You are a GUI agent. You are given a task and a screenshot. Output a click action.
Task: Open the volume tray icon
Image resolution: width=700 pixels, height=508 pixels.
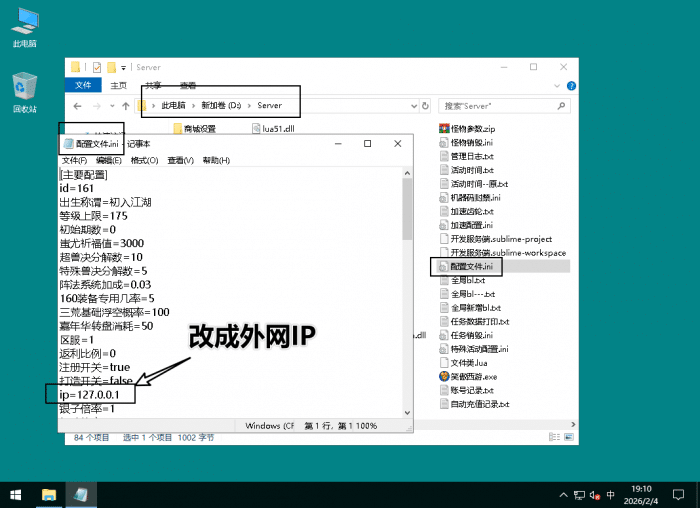(595, 495)
